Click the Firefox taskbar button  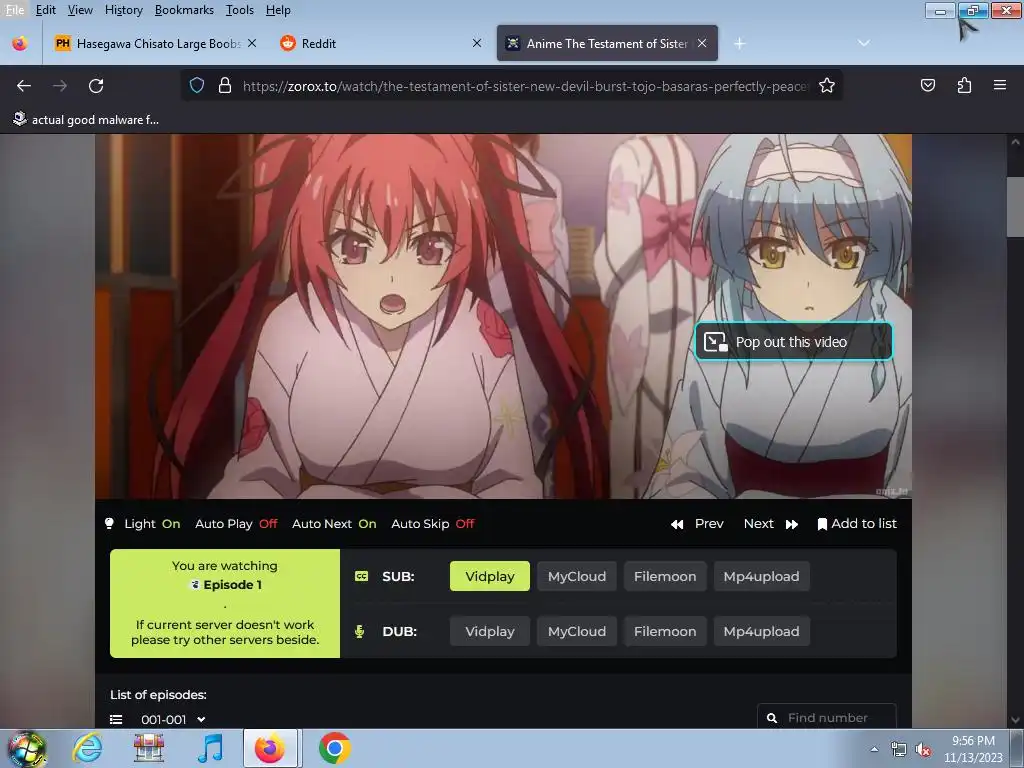tap(271, 748)
